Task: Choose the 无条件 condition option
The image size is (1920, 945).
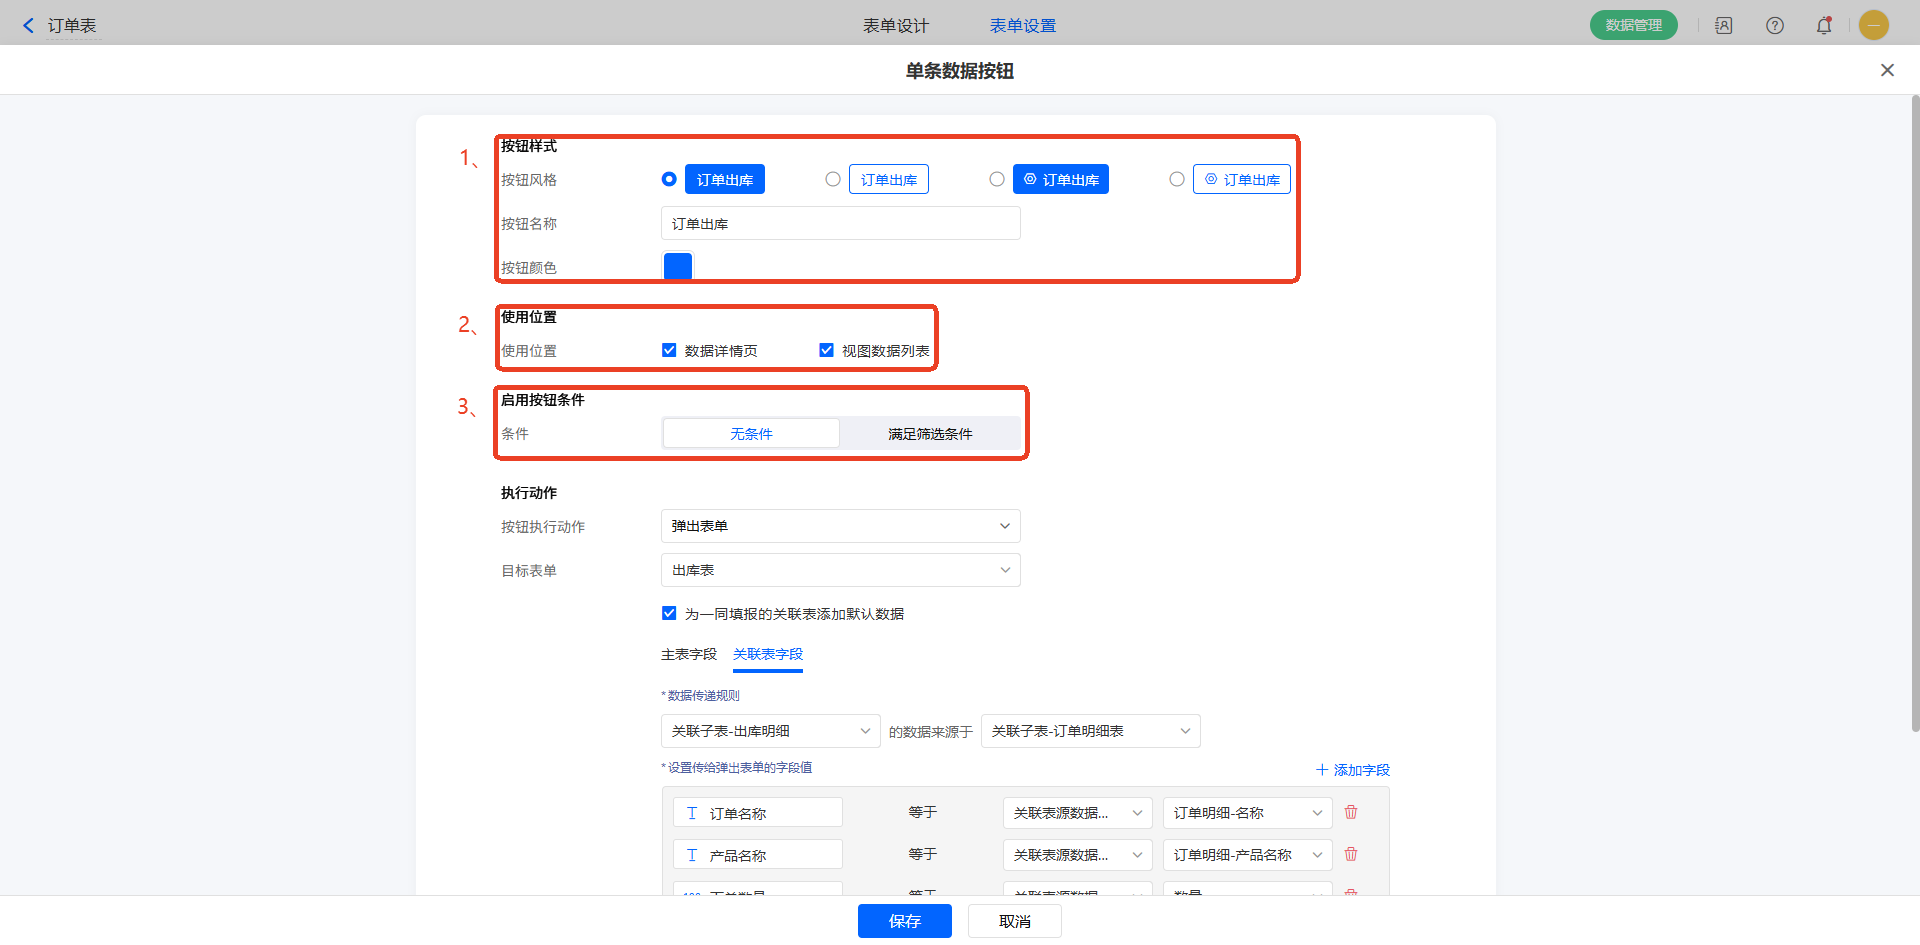Action: click(751, 433)
